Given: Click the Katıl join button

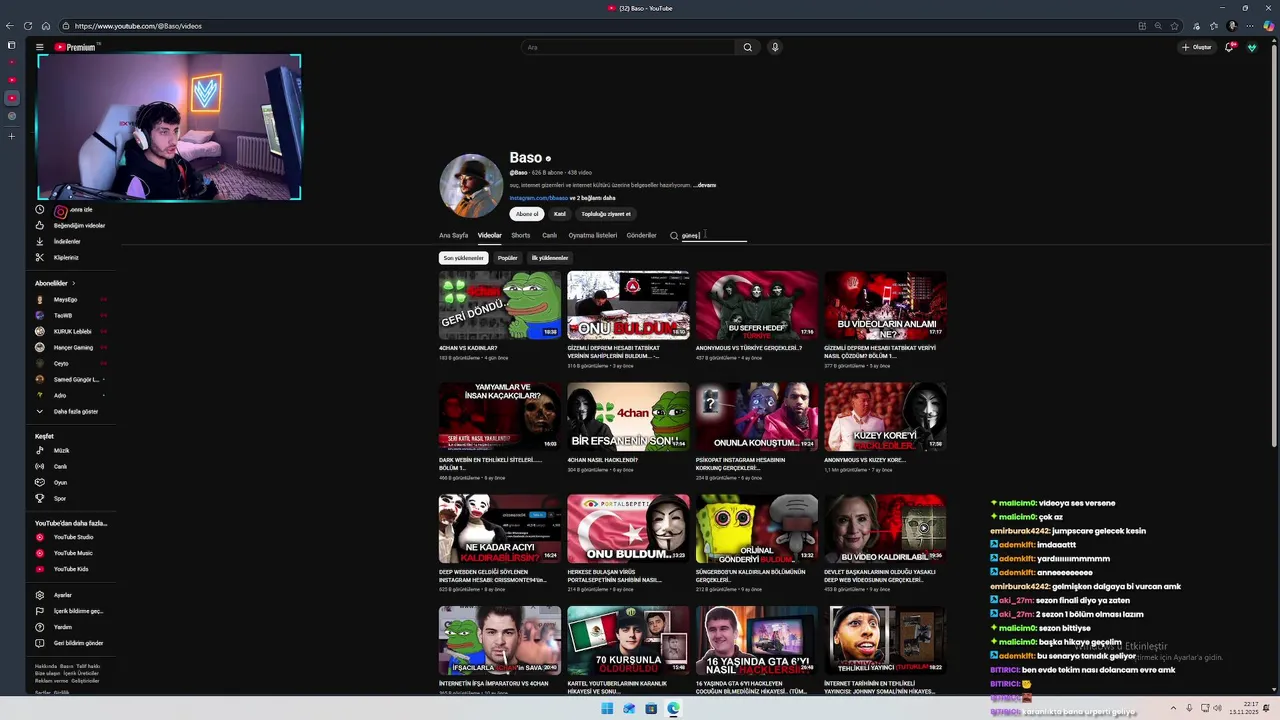Looking at the screenshot, I should click(x=560, y=214).
